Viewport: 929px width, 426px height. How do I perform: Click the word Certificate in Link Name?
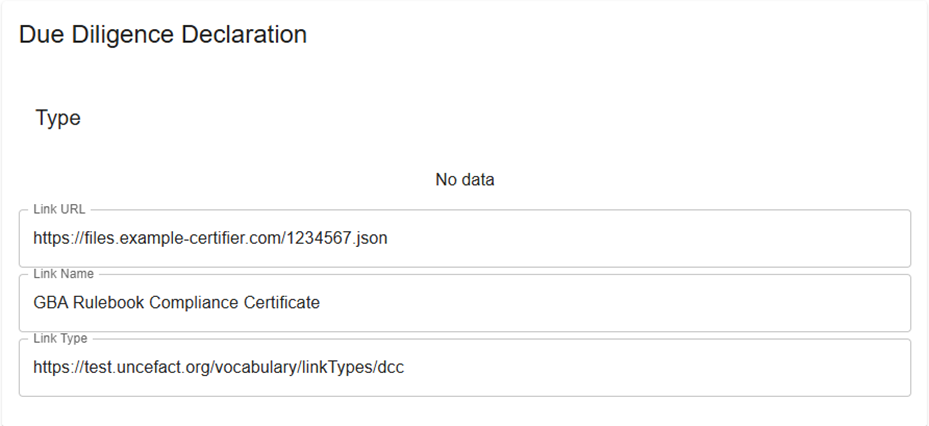(x=284, y=303)
